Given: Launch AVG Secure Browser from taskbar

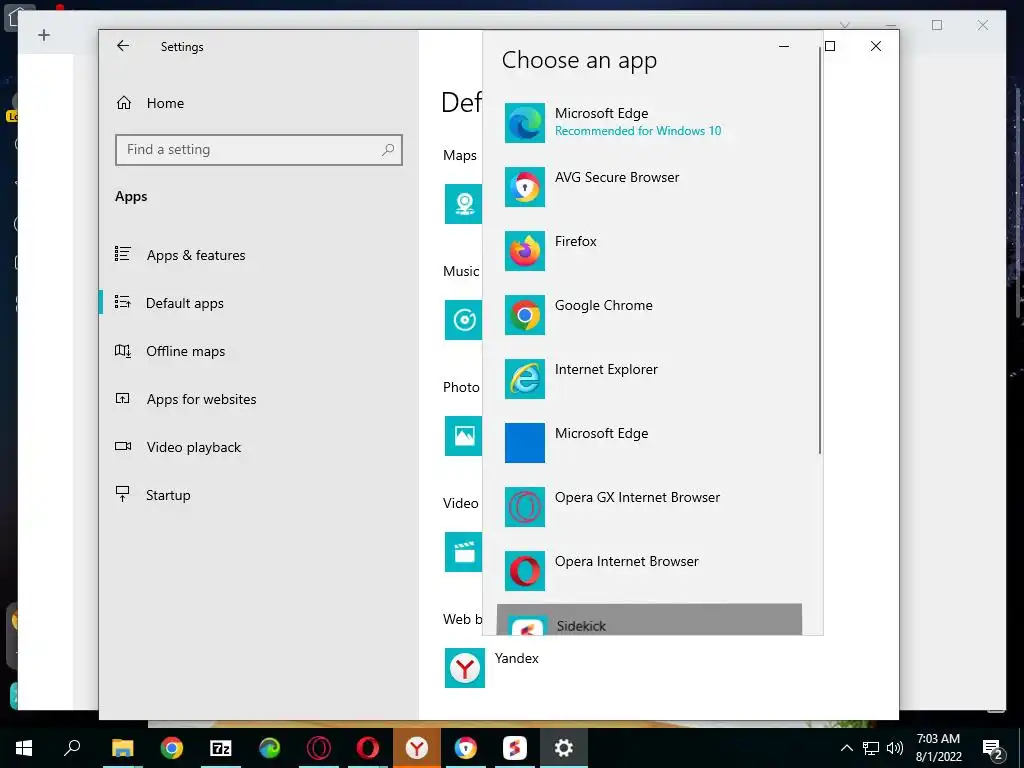Looking at the screenshot, I should pyautogui.click(x=466, y=748).
